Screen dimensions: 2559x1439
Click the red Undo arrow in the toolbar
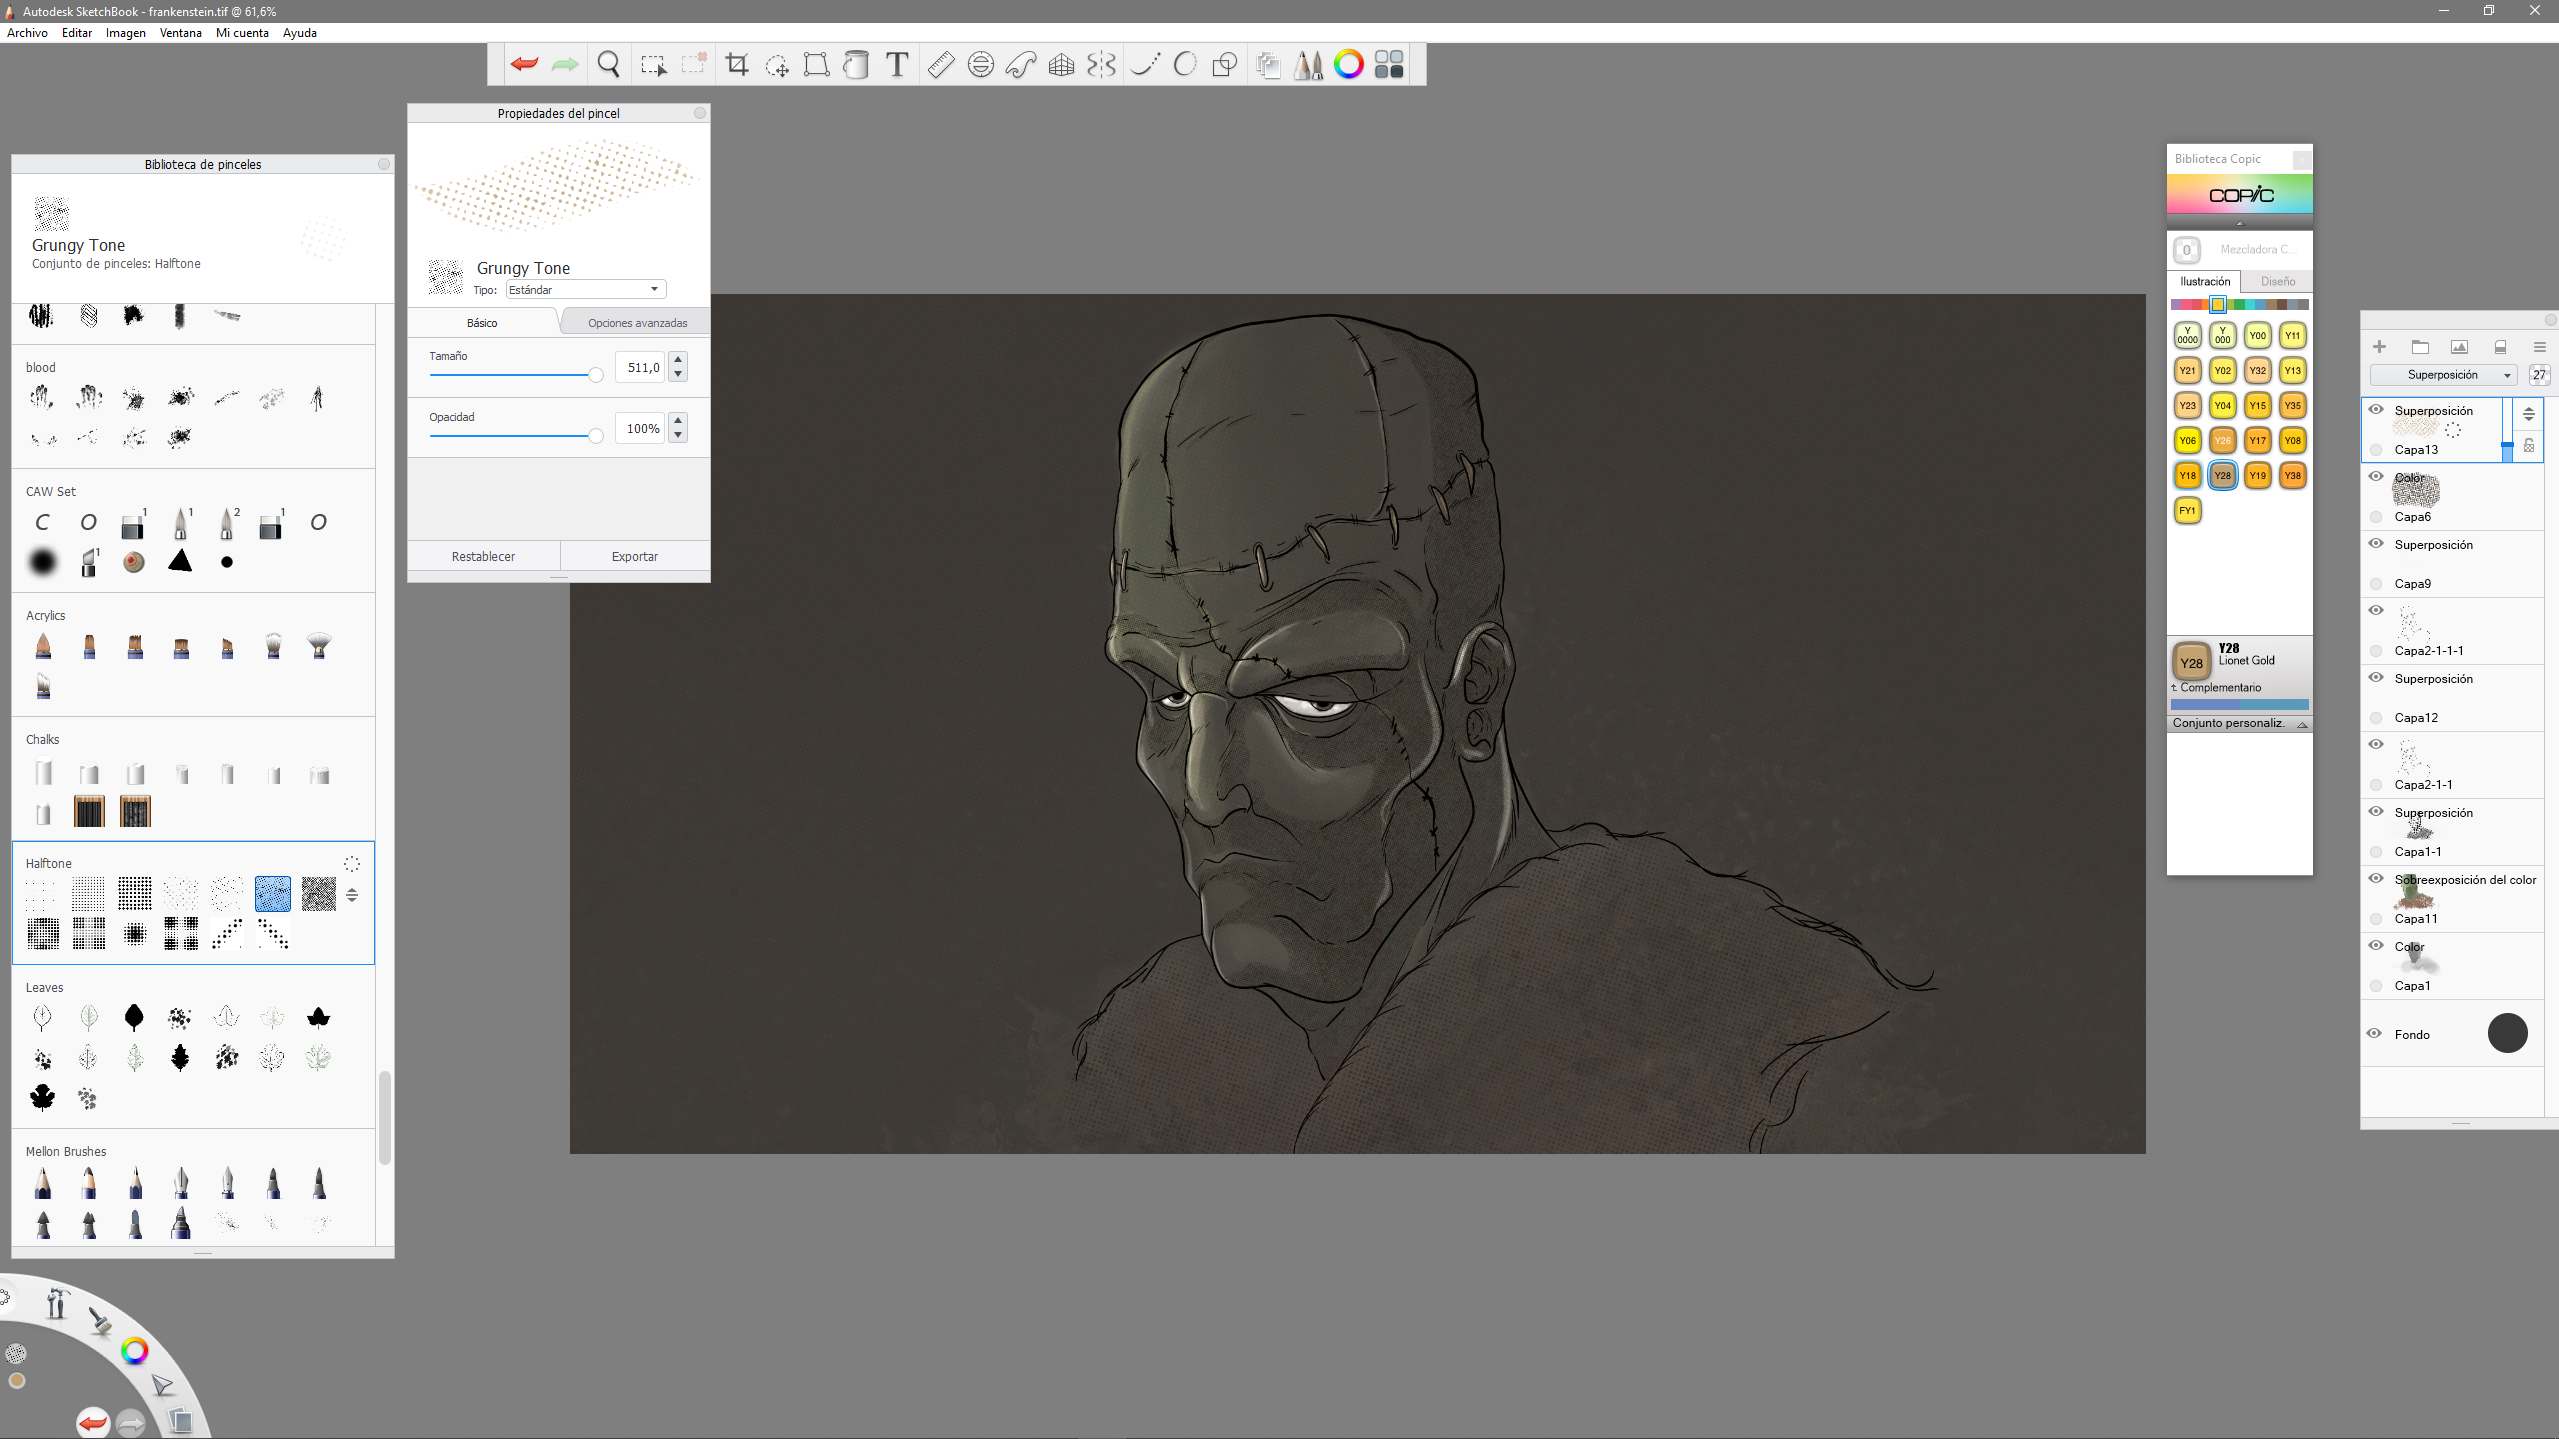(524, 65)
